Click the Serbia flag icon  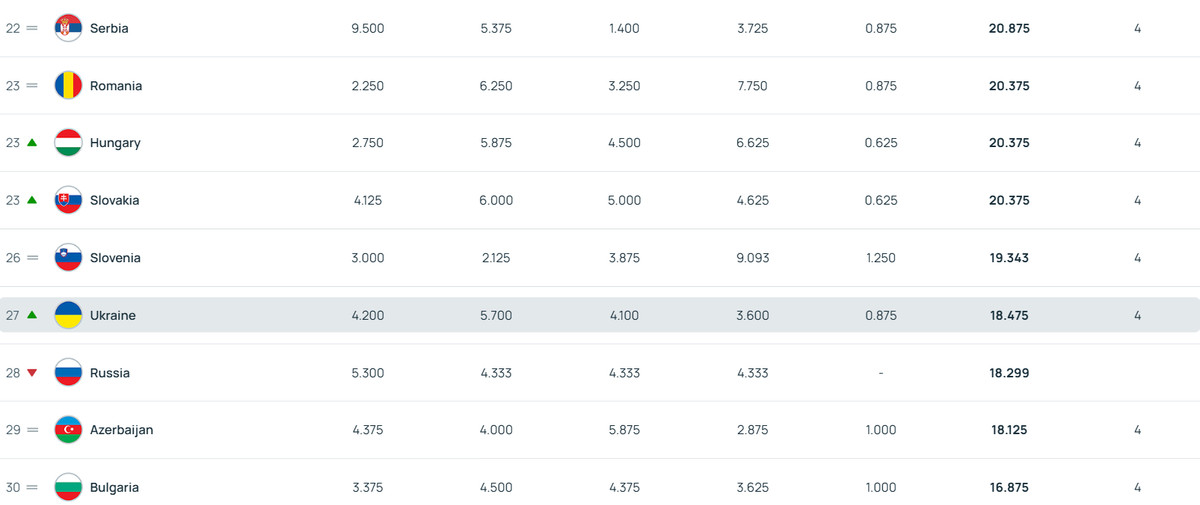68,28
